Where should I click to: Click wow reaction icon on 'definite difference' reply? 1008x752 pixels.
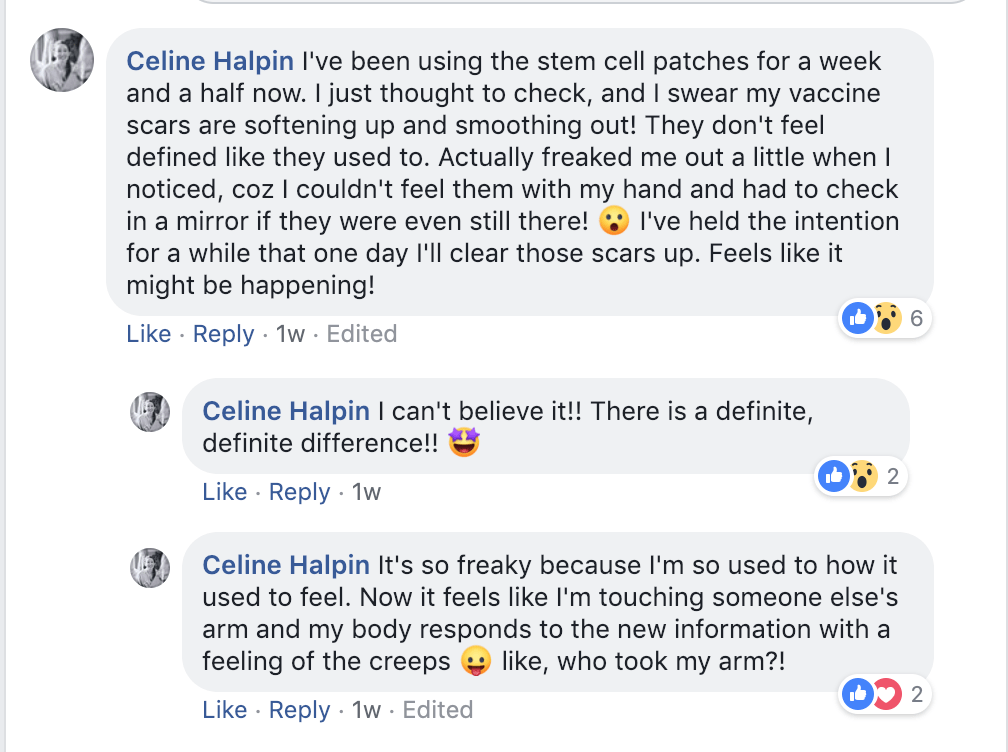[861, 477]
